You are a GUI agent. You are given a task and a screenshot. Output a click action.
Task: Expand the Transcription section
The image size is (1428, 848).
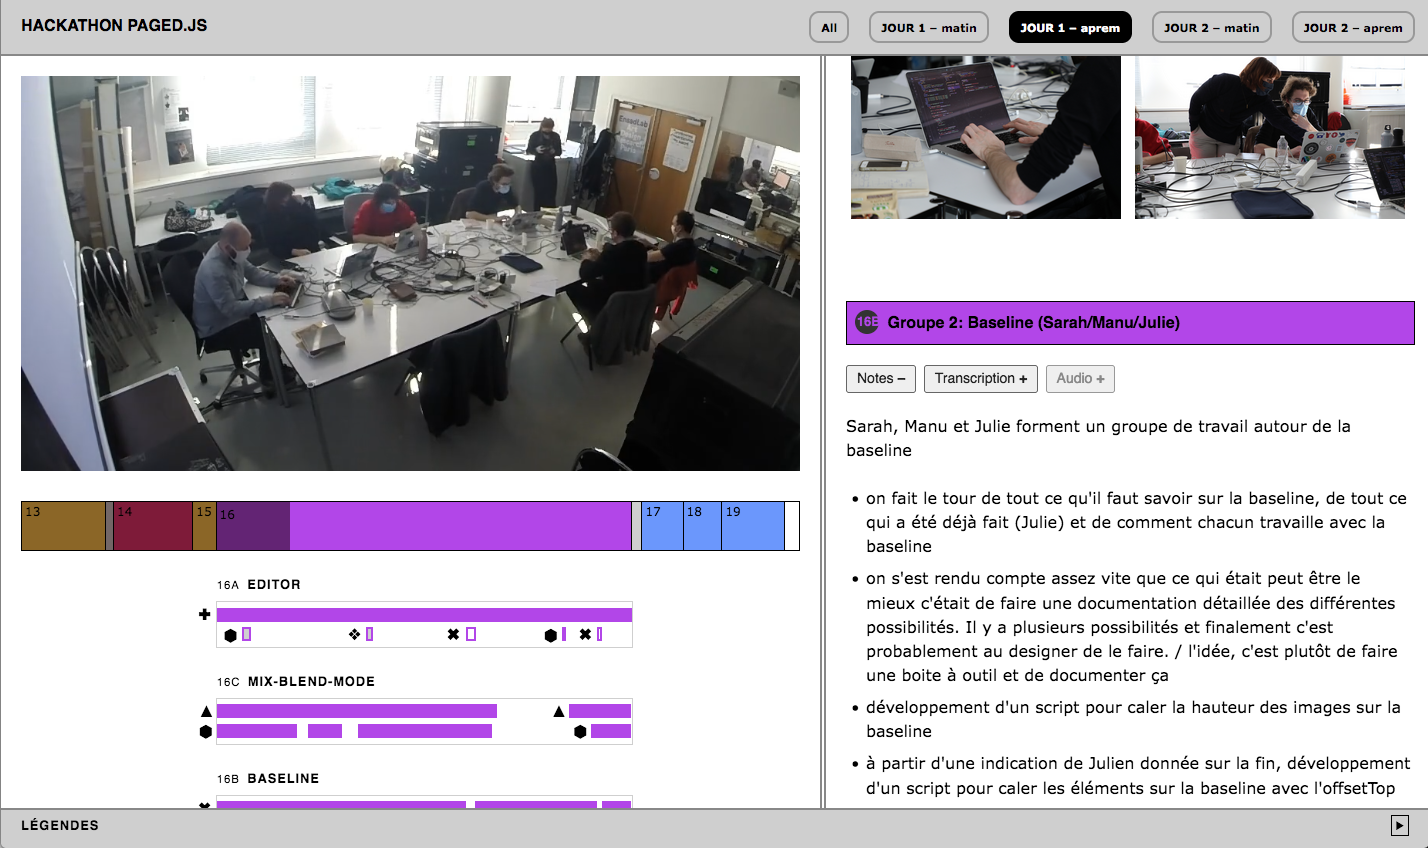click(980, 378)
